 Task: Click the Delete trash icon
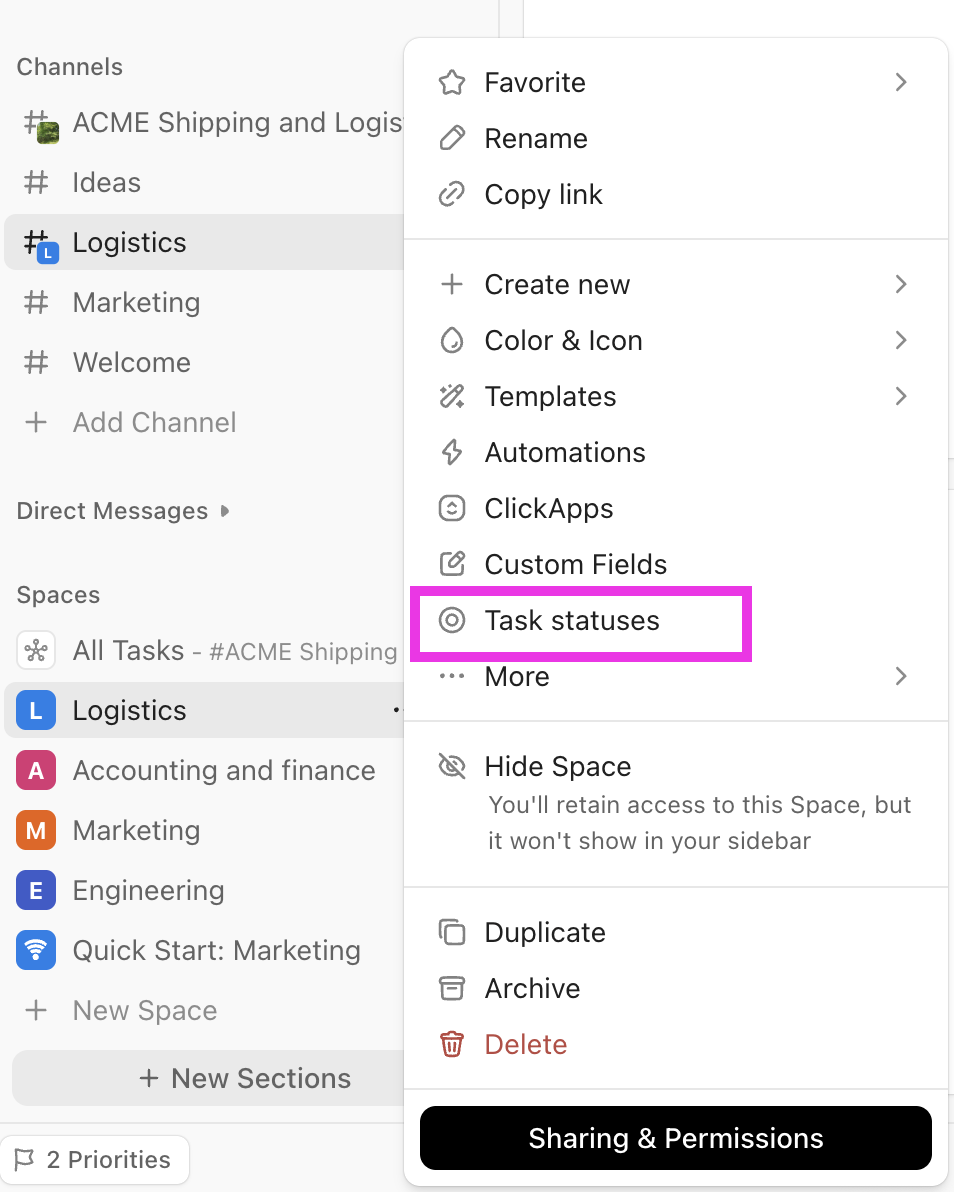coord(452,1044)
